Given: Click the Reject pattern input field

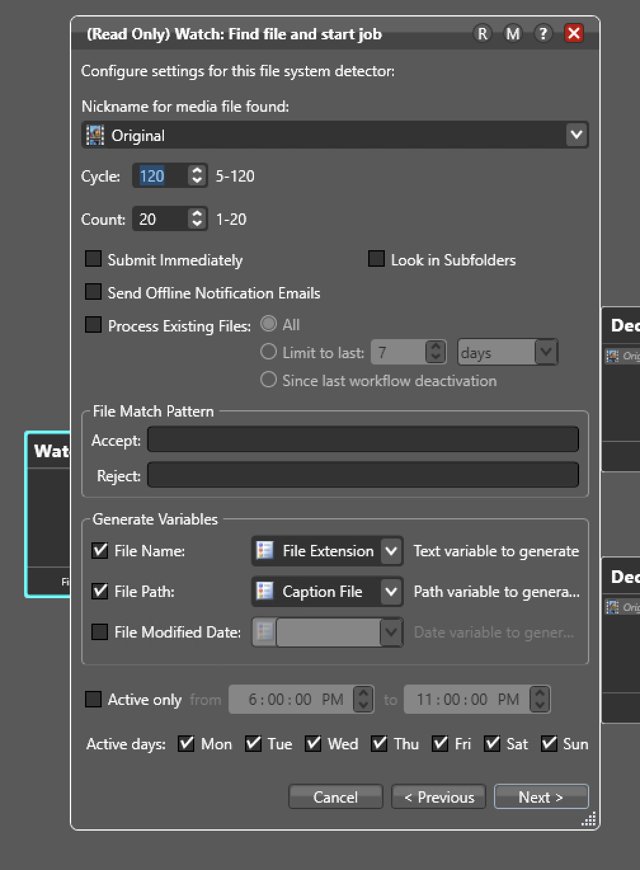Looking at the screenshot, I should (x=363, y=475).
